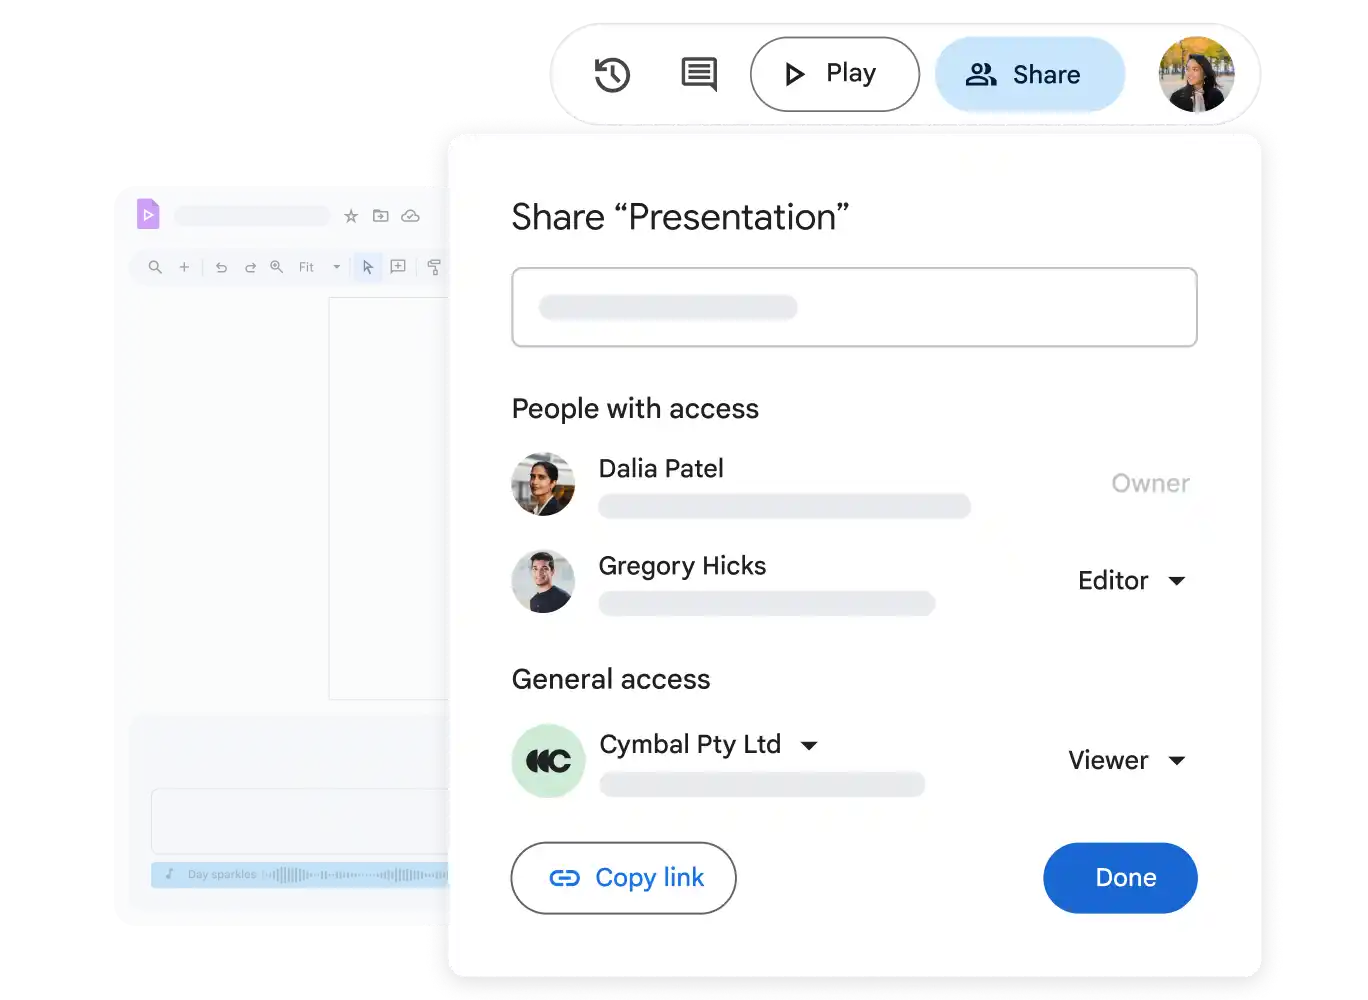The height and width of the screenshot is (1000, 1368).
Task: Click the search magnifier in toolbar
Action: pyautogui.click(x=155, y=267)
